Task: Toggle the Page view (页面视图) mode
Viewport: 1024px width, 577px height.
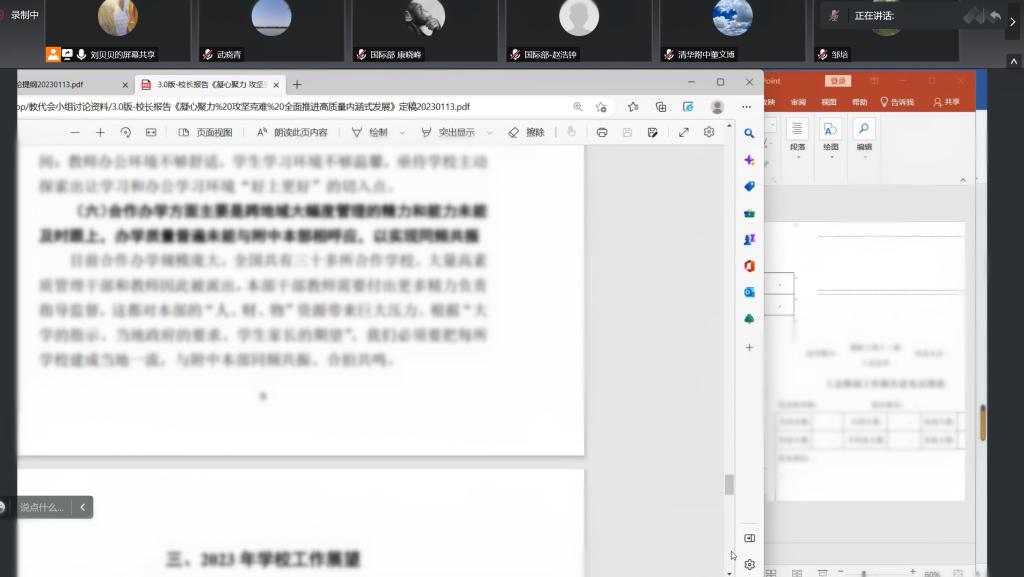Action: (x=205, y=132)
